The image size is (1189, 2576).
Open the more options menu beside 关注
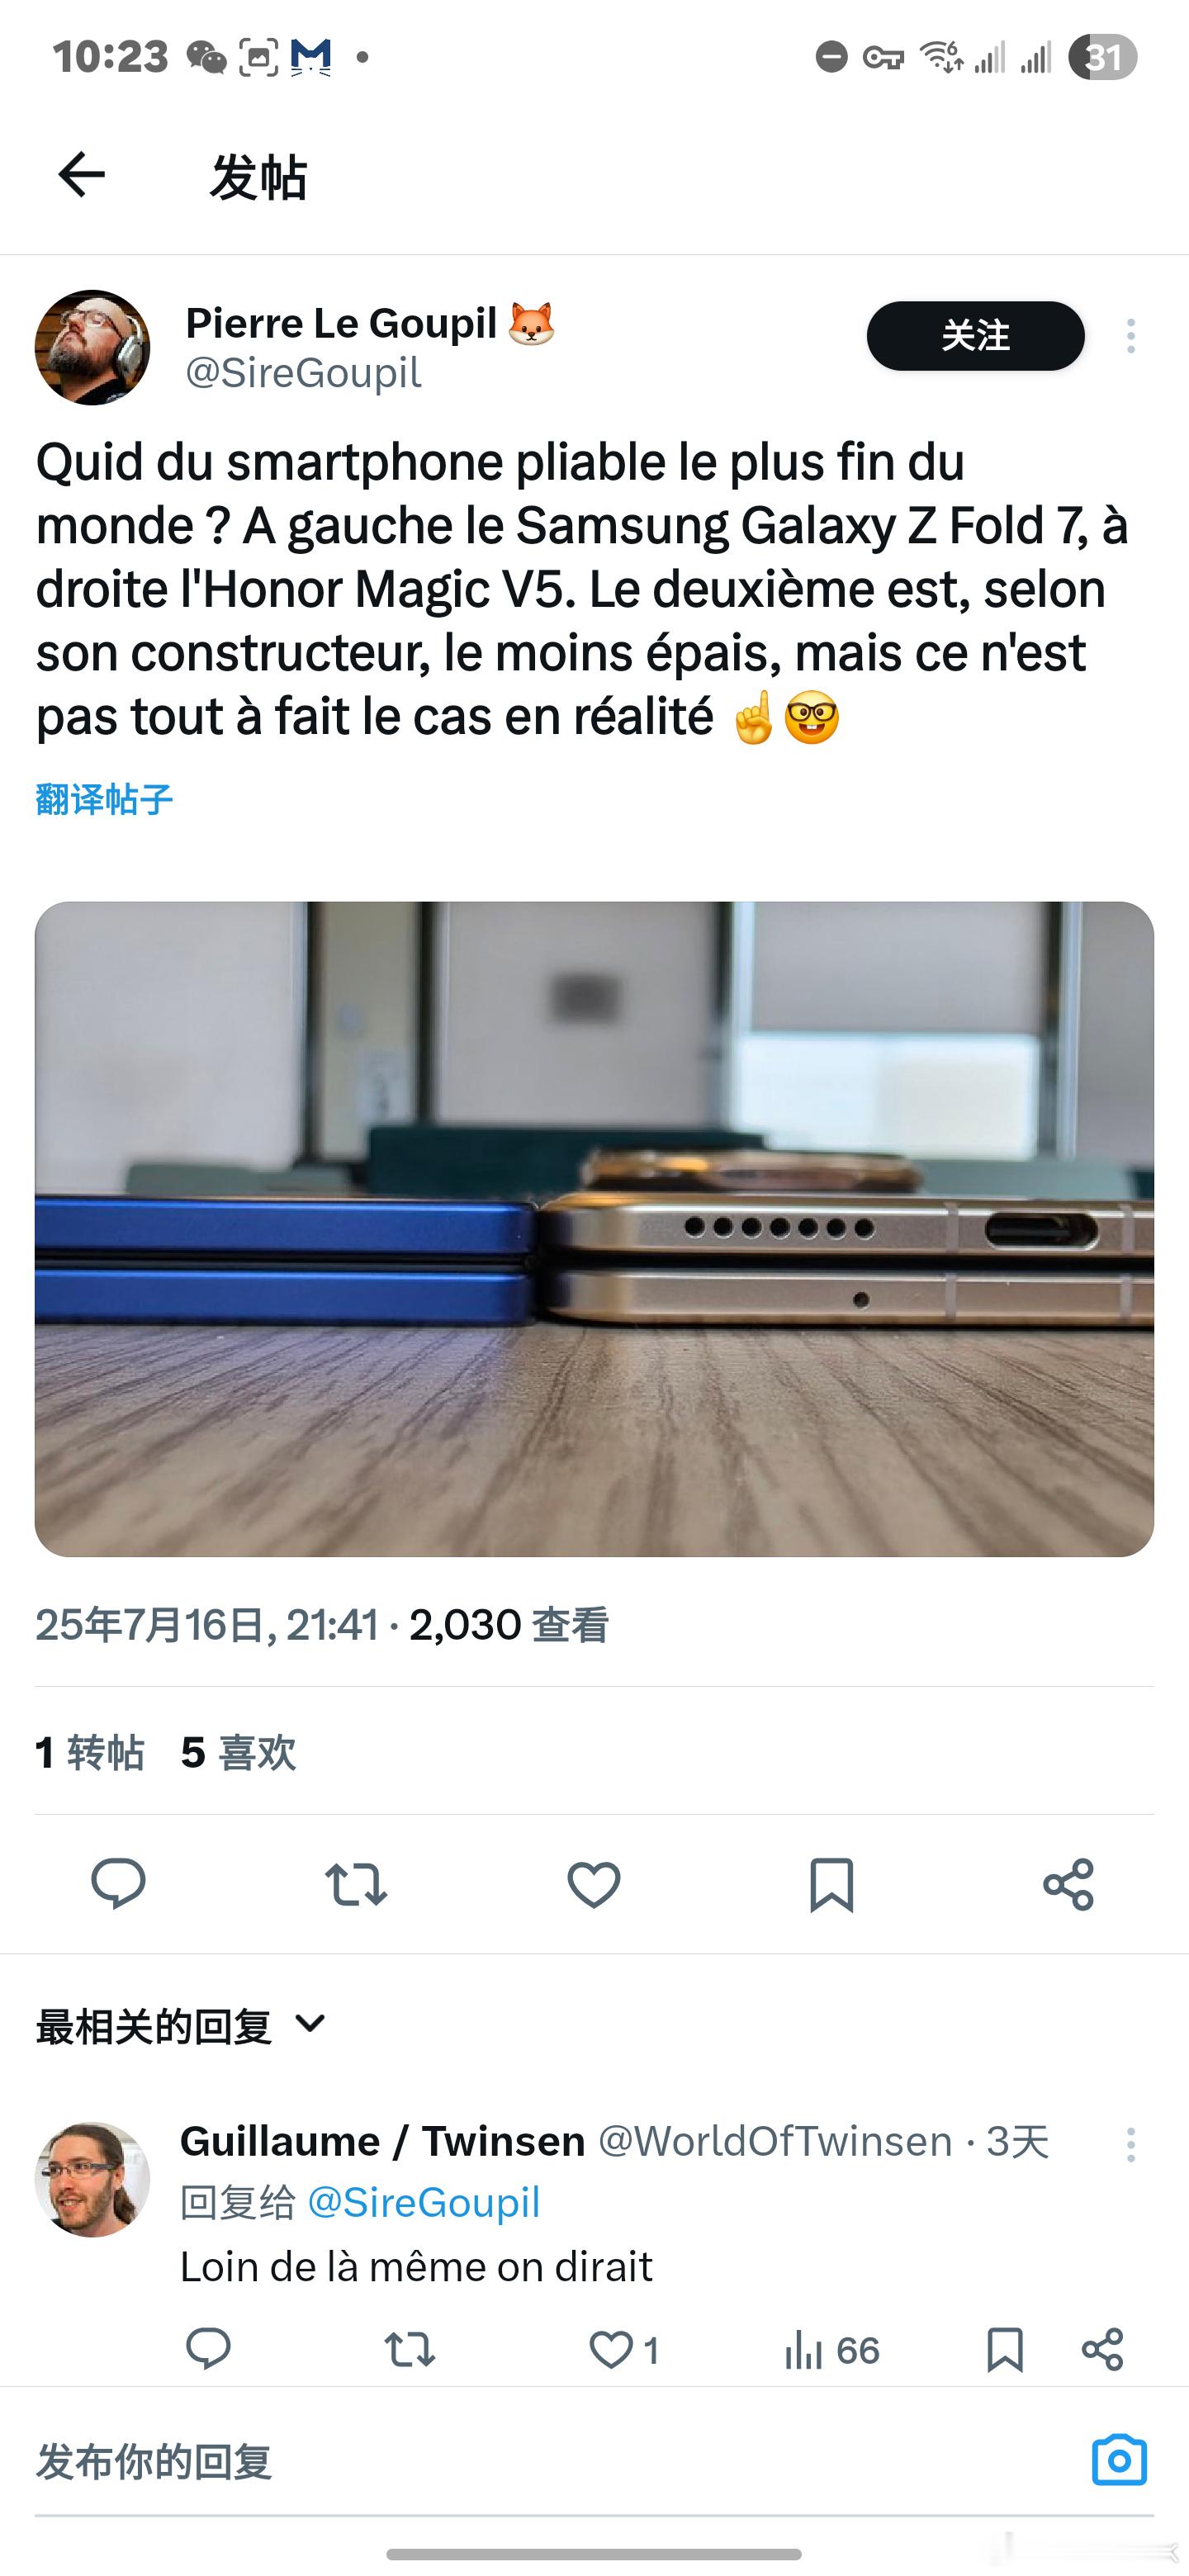click(1131, 336)
